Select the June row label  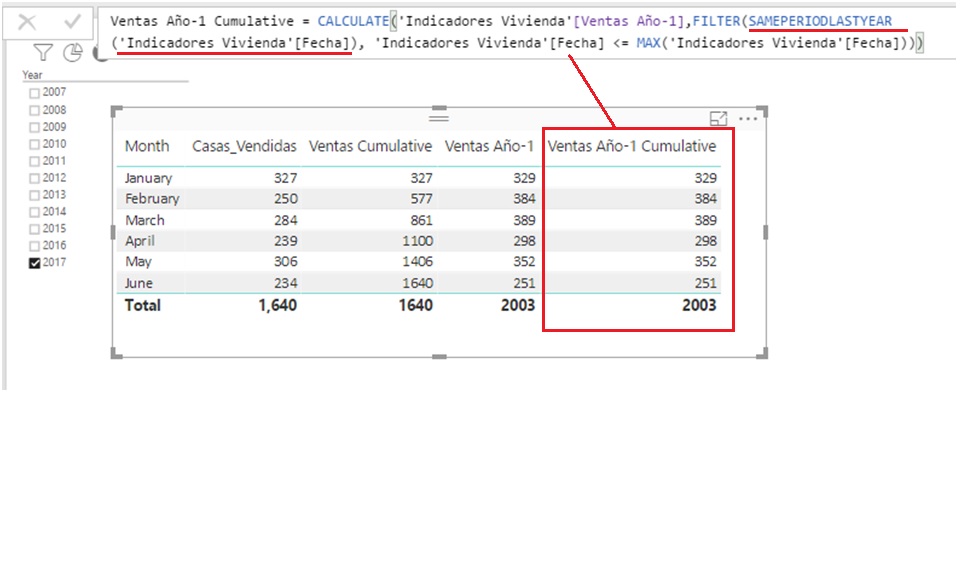coord(139,283)
